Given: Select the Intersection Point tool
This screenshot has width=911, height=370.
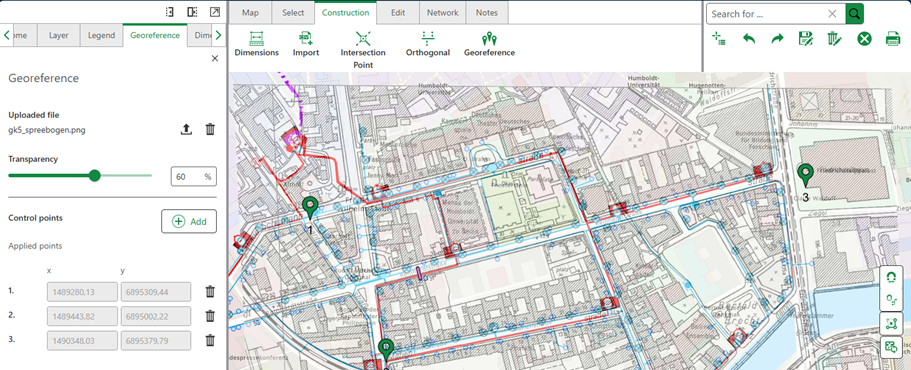Looking at the screenshot, I should pos(363,50).
